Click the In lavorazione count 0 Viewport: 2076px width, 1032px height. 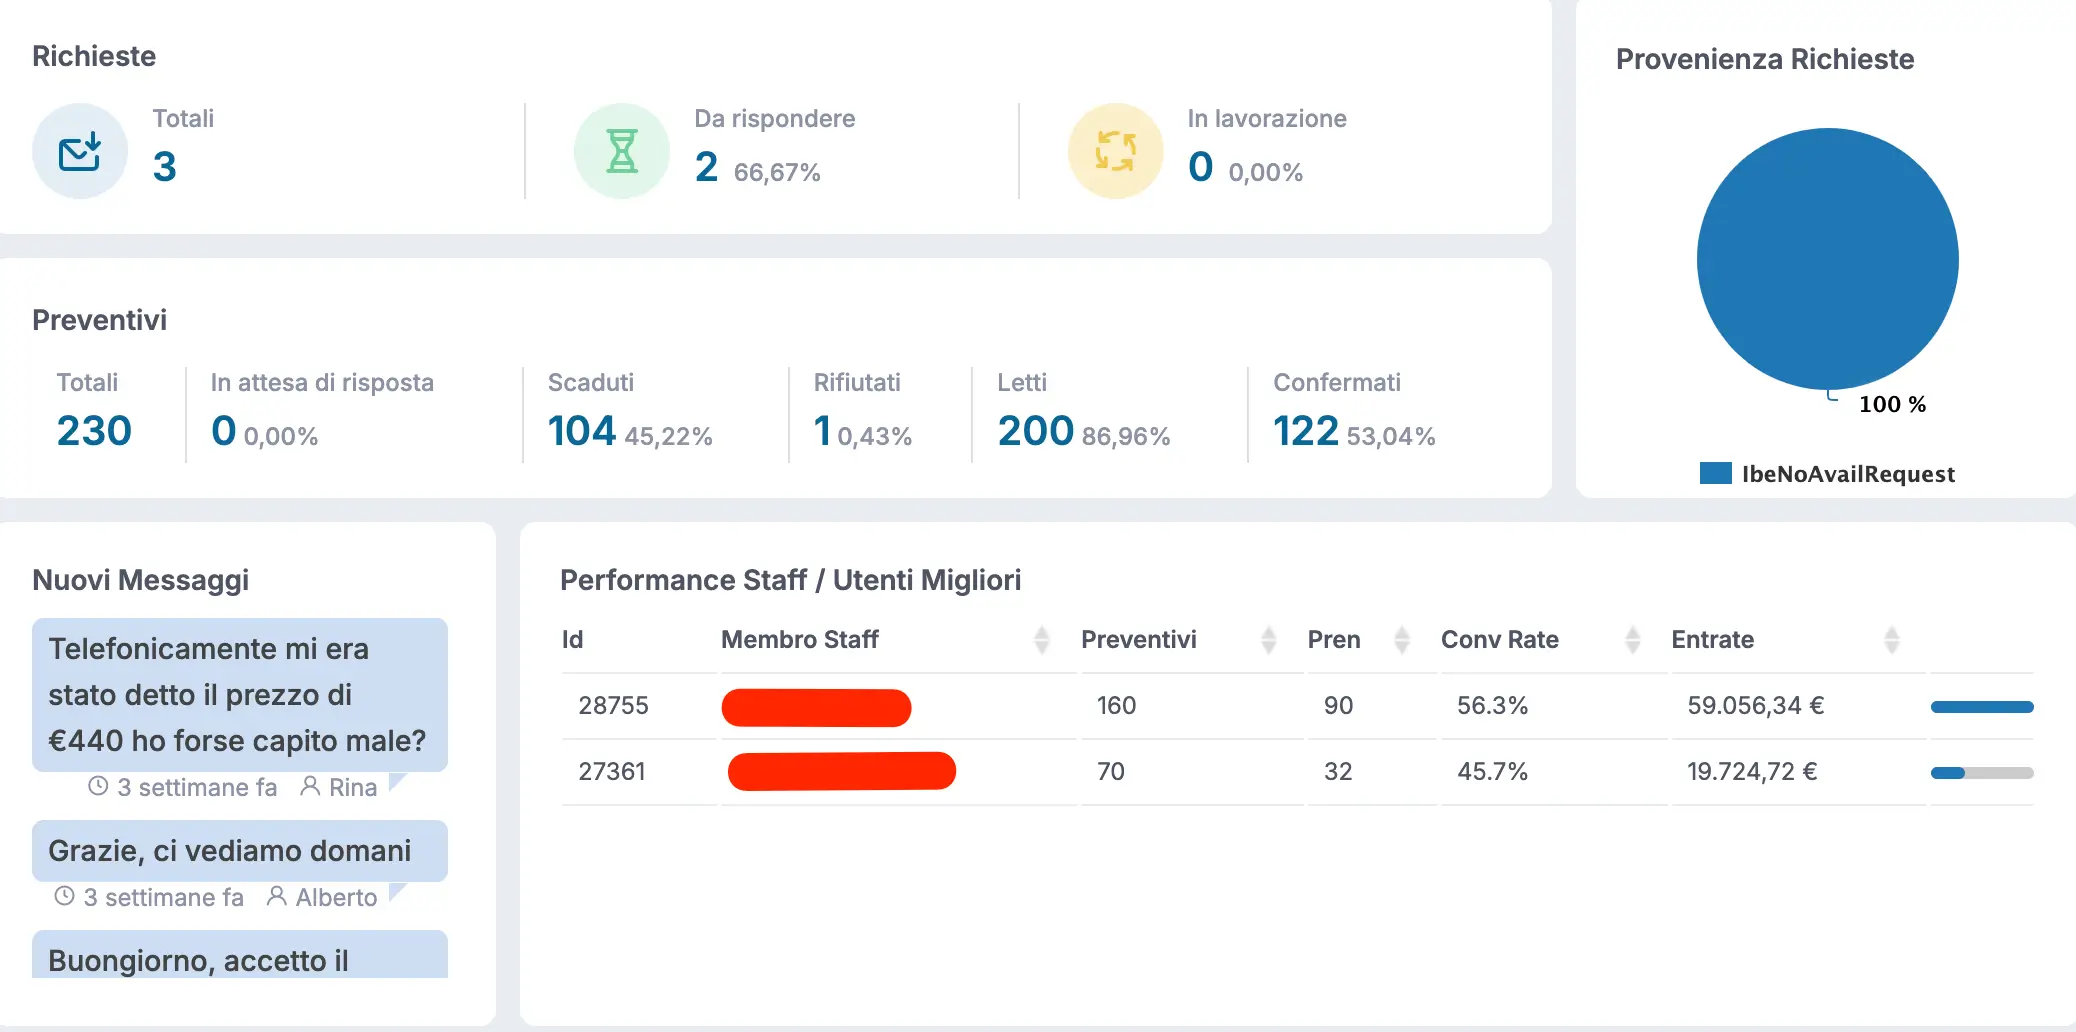1200,167
